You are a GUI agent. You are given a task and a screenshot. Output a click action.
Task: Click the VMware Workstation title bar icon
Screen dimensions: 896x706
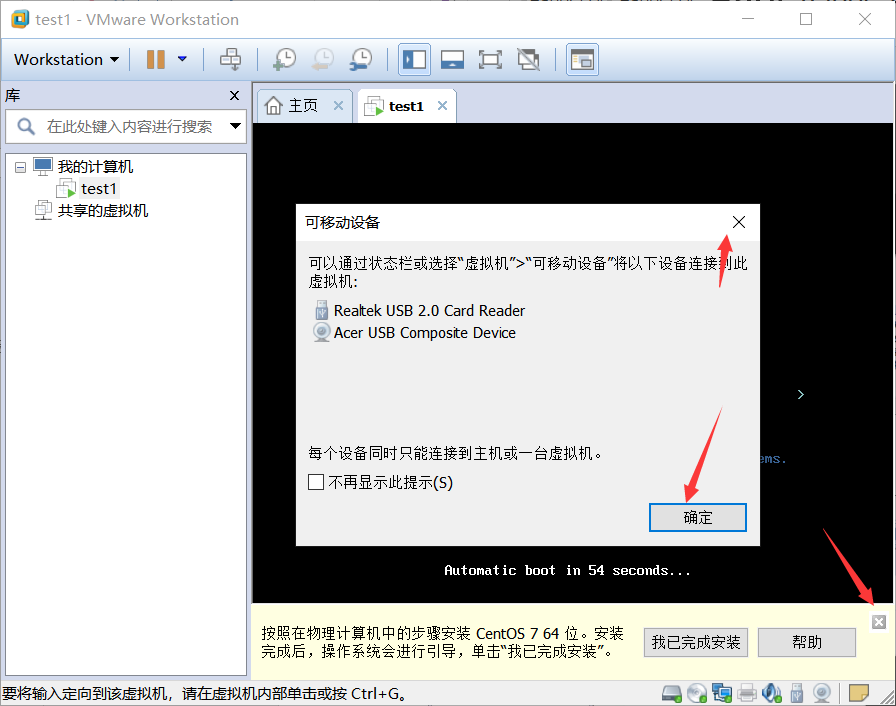pos(20,19)
